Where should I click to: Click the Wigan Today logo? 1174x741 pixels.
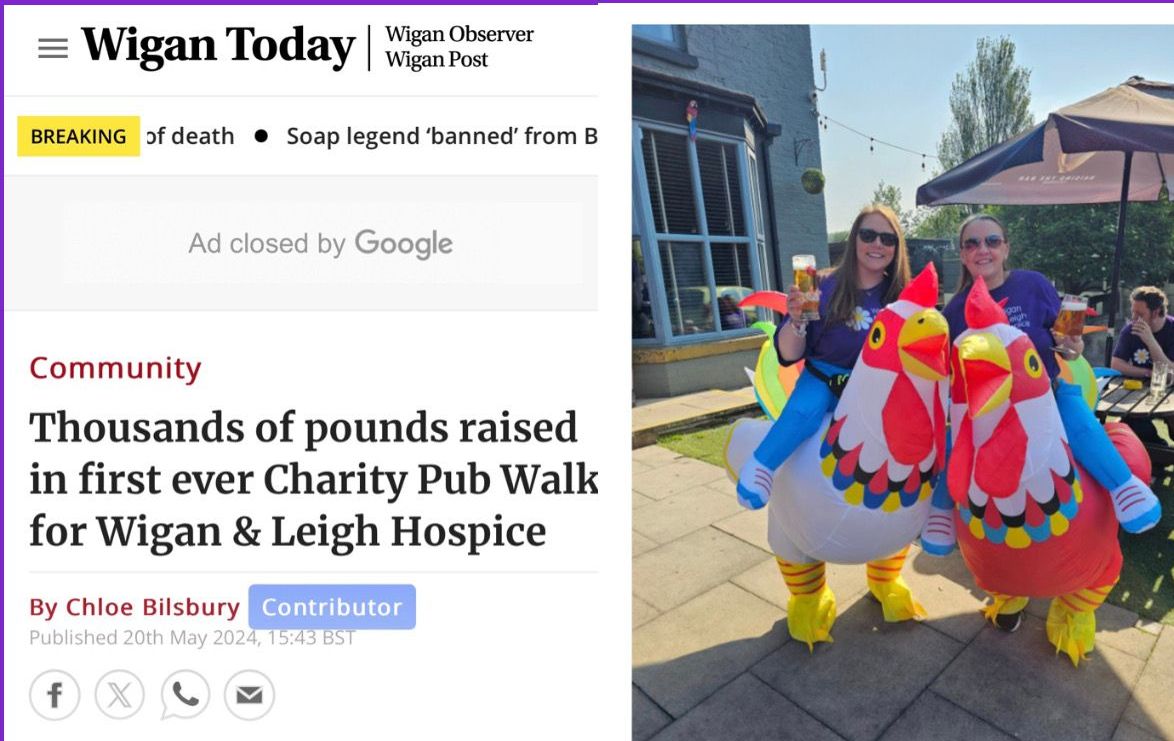coord(218,46)
